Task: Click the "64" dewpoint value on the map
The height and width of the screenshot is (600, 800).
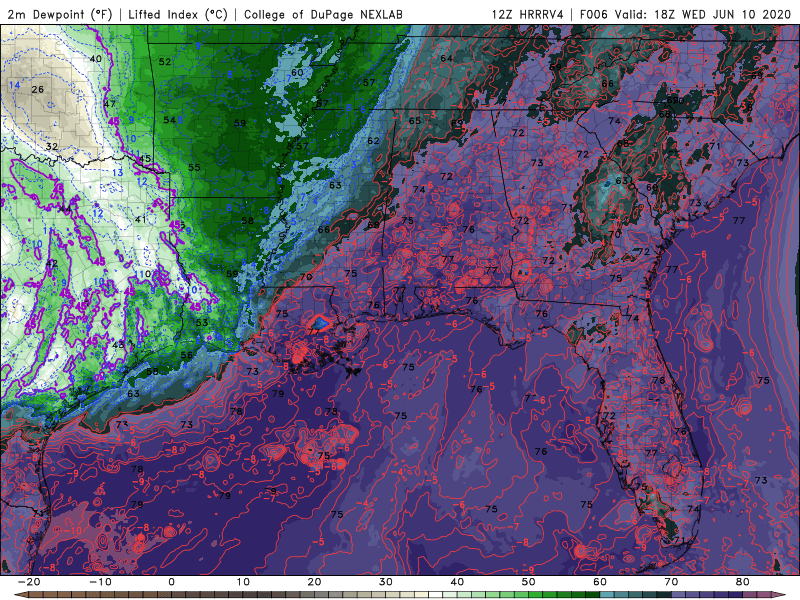Action: click(446, 59)
